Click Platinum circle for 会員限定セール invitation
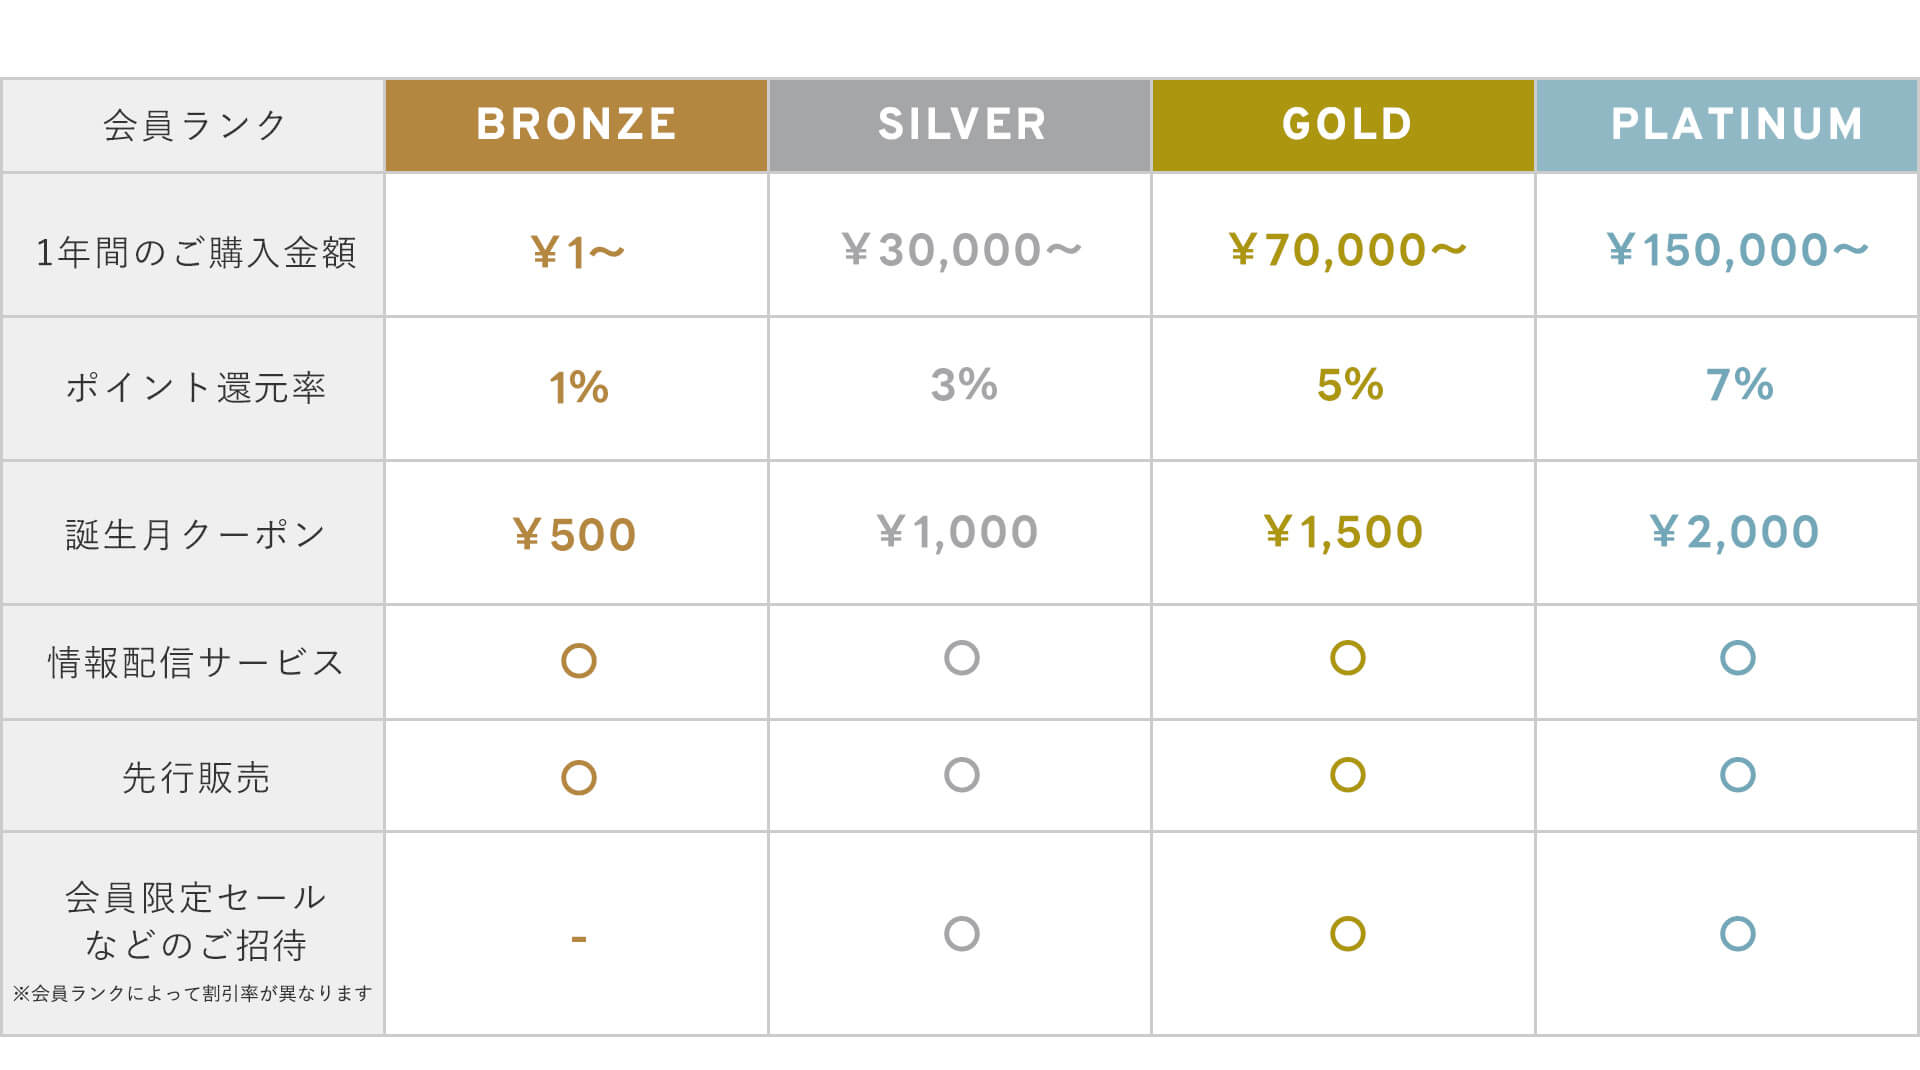 tap(1738, 934)
